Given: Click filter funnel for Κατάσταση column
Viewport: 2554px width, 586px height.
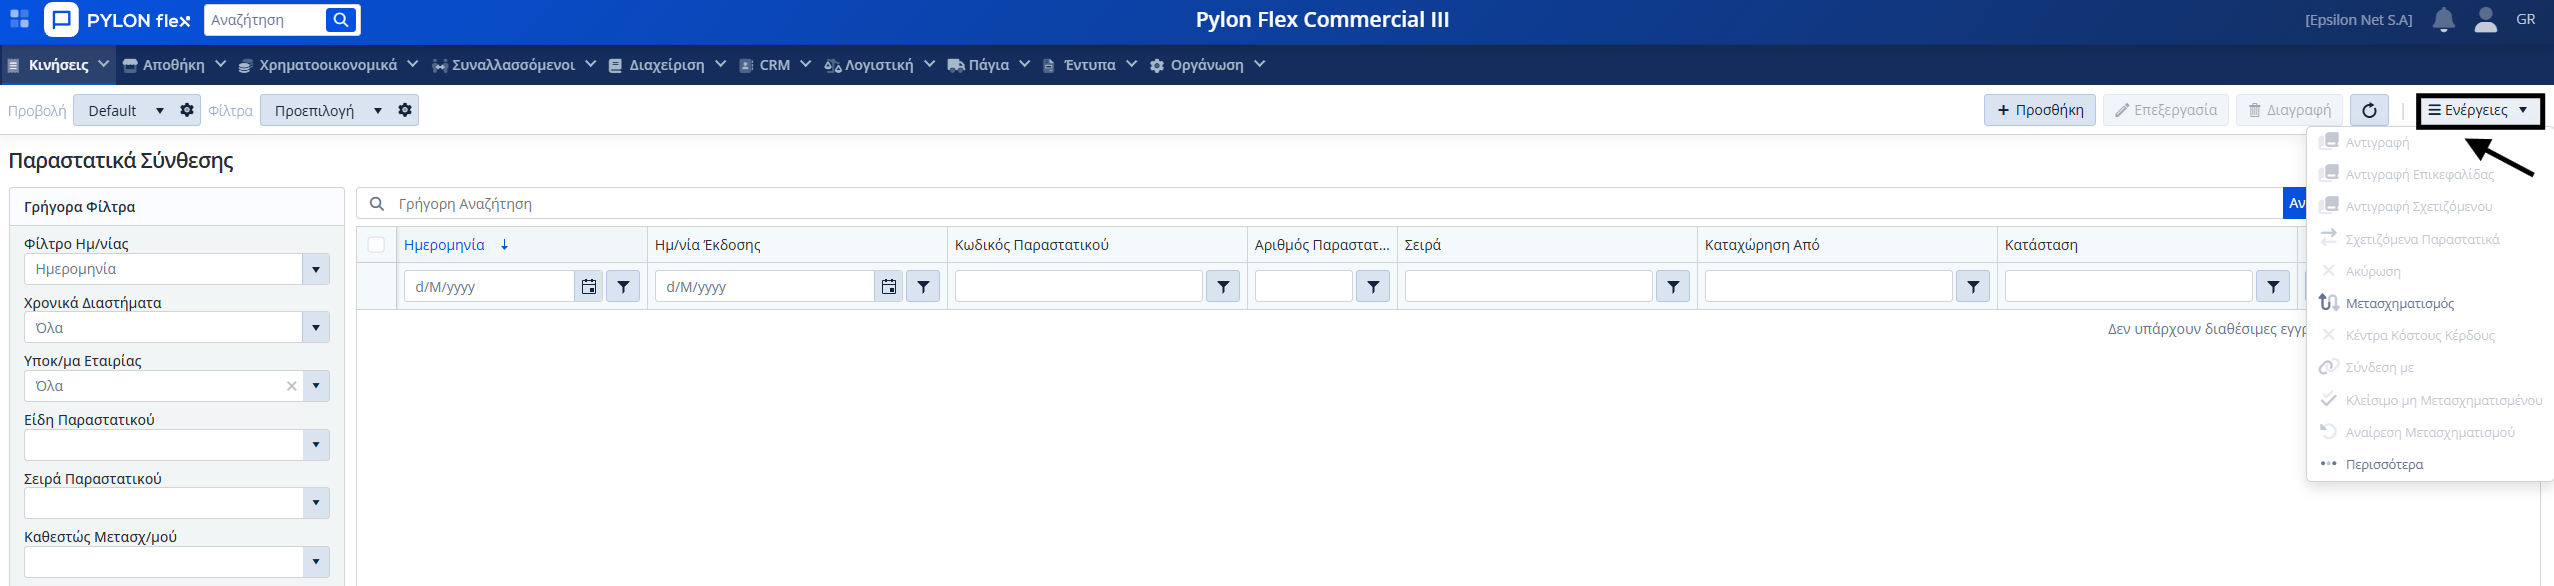Looking at the screenshot, I should coord(2273,287).
